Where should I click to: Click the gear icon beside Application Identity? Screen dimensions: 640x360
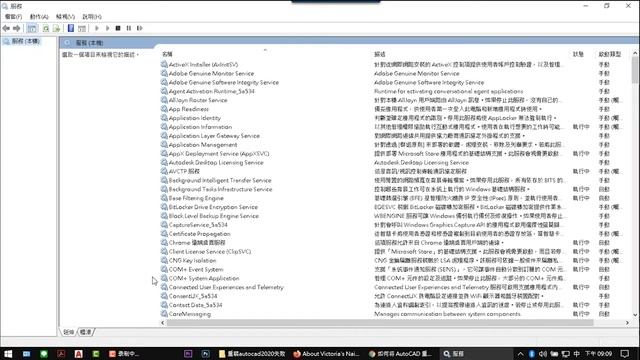(x=164, y=118)
